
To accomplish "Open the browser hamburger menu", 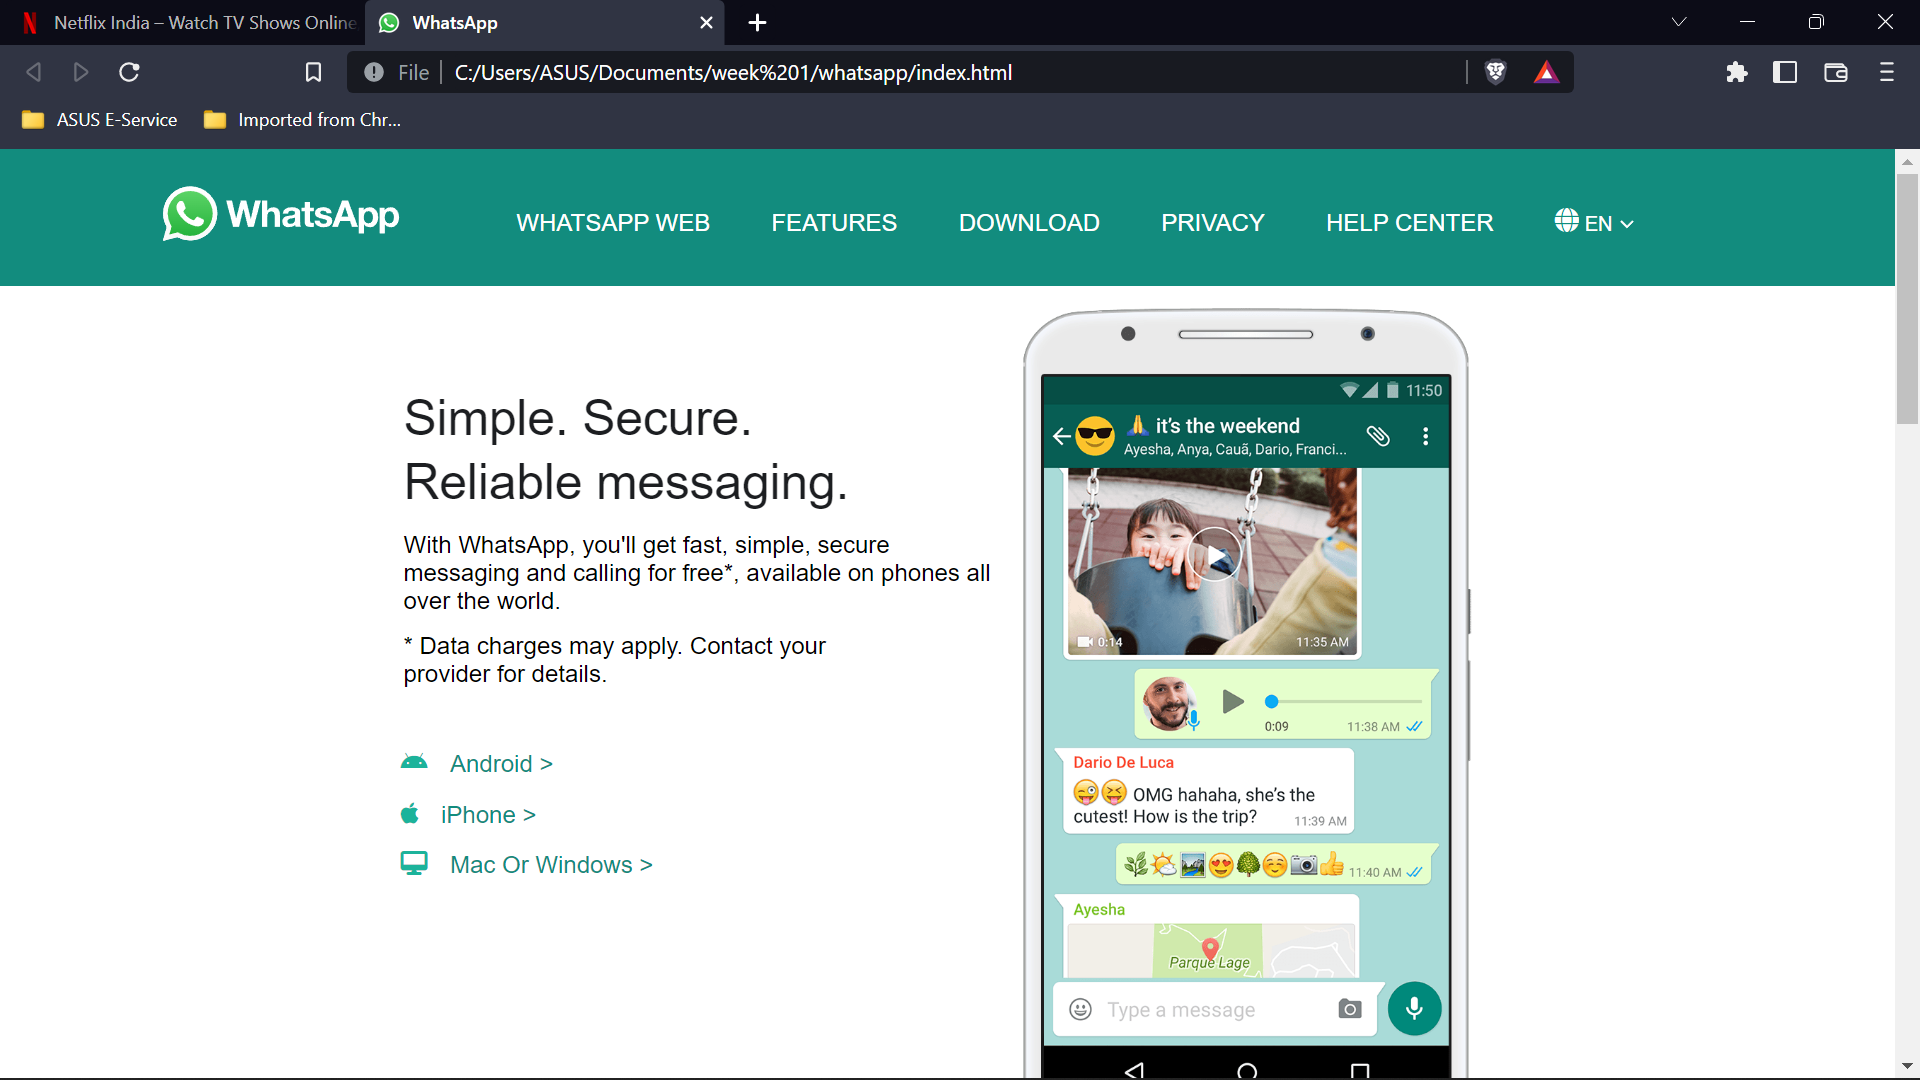I will click(x=1886, y=72).
